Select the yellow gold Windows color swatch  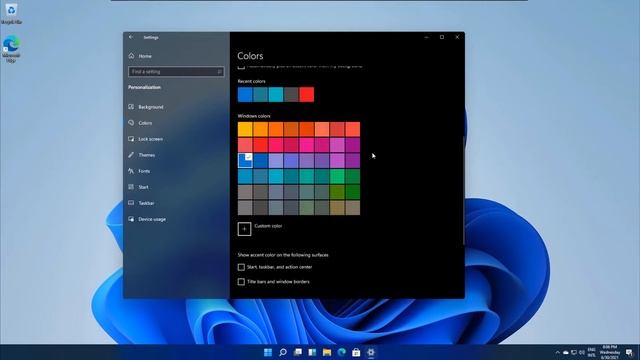click(x=245, y=129)
